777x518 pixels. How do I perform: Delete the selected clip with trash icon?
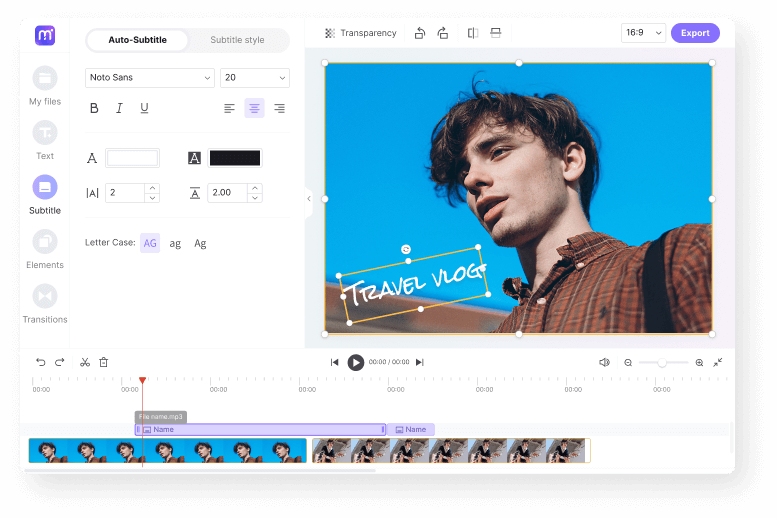(x=104, y=362)
